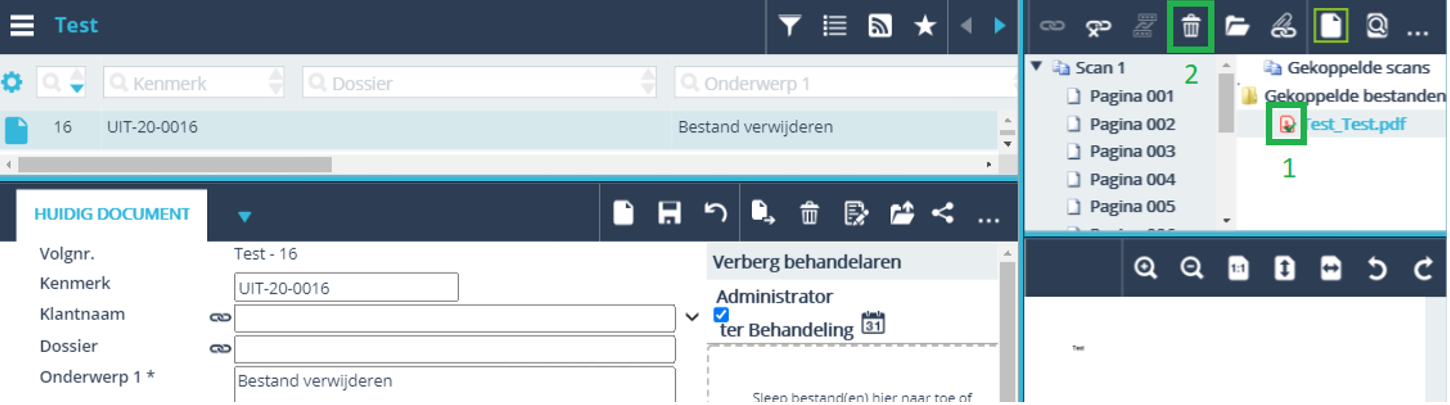Click the unlink icon in file panel

[1099, 27]
